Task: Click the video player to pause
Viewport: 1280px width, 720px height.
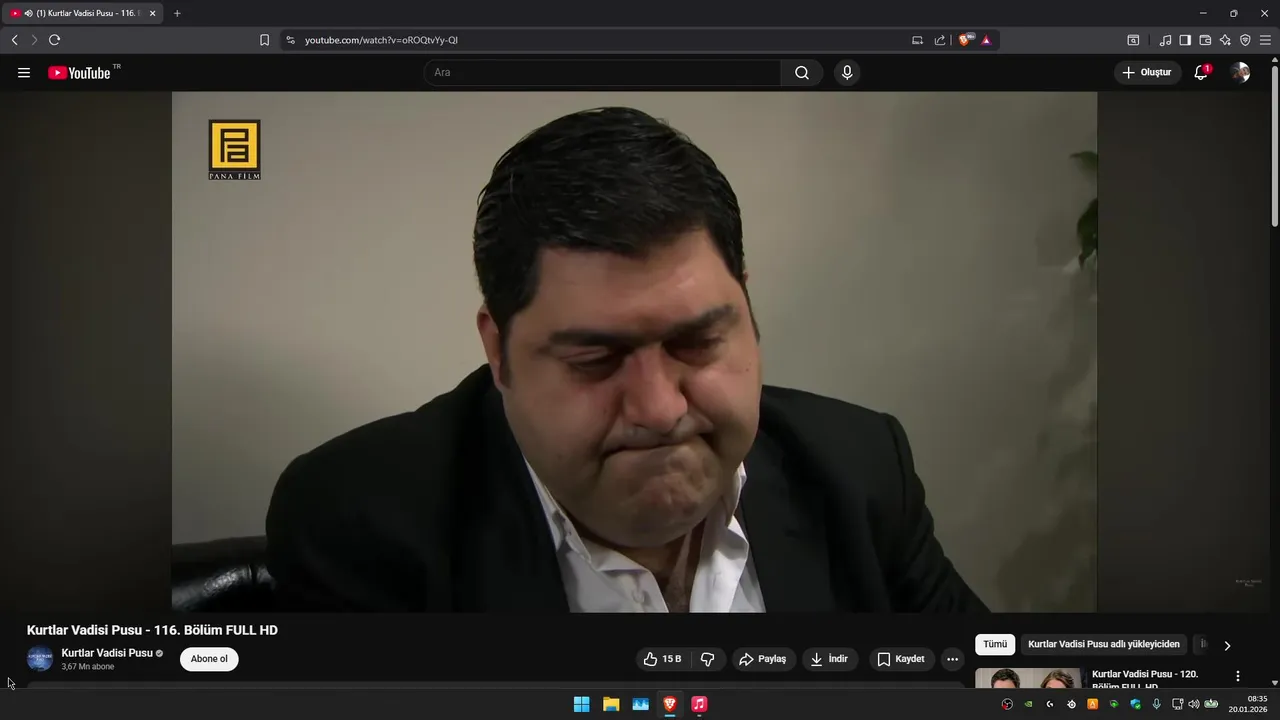Action: [x=634, y=352]
